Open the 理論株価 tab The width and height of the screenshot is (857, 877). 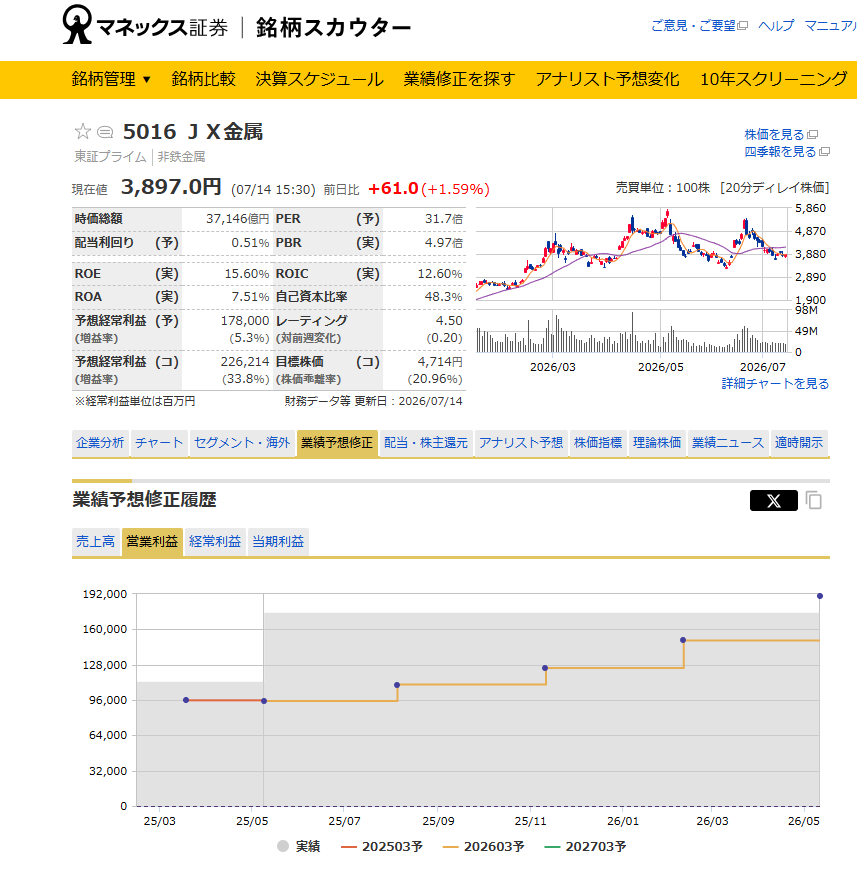pos(657,443)
